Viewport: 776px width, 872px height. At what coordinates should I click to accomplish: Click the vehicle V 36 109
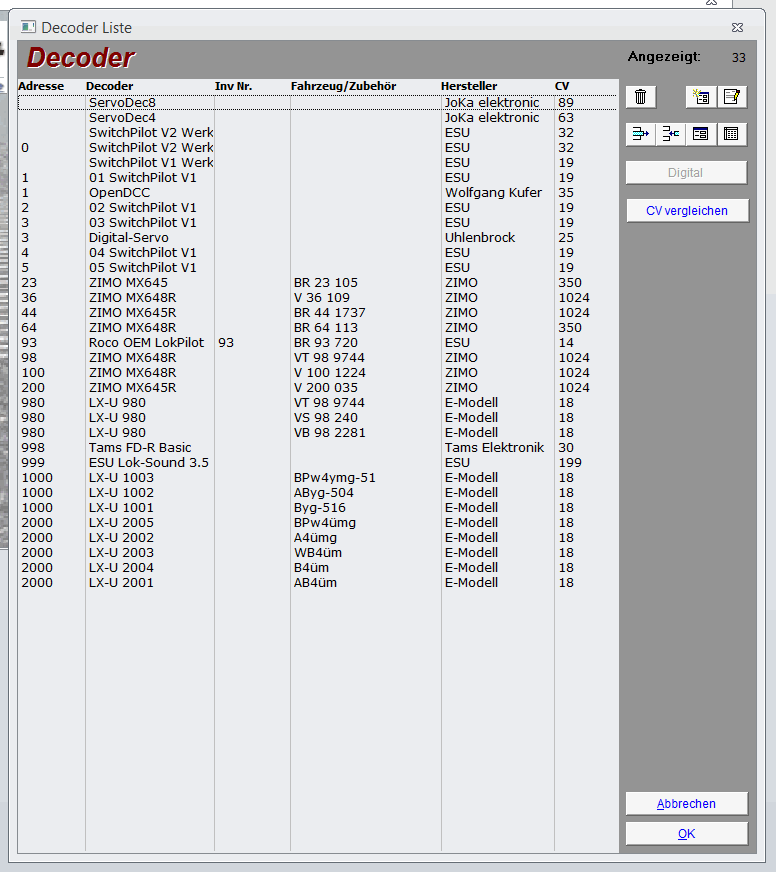pos(322,298)
